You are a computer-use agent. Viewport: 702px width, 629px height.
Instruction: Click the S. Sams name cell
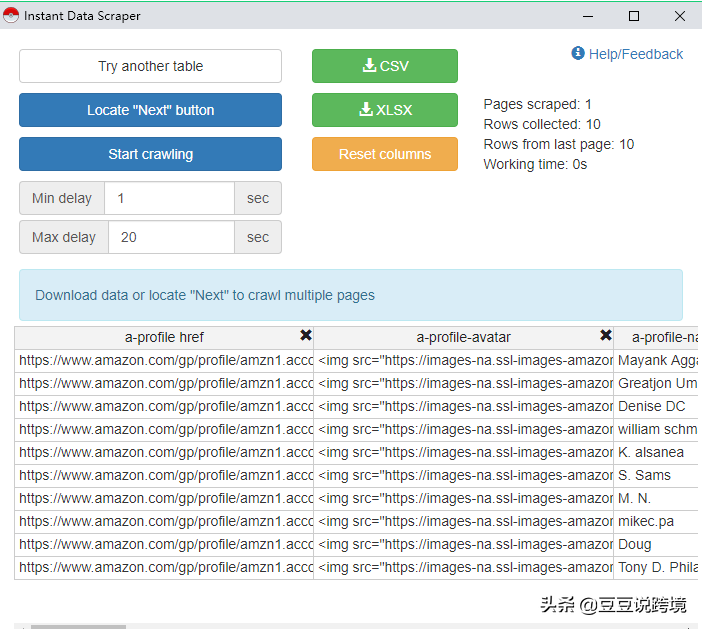655,475
